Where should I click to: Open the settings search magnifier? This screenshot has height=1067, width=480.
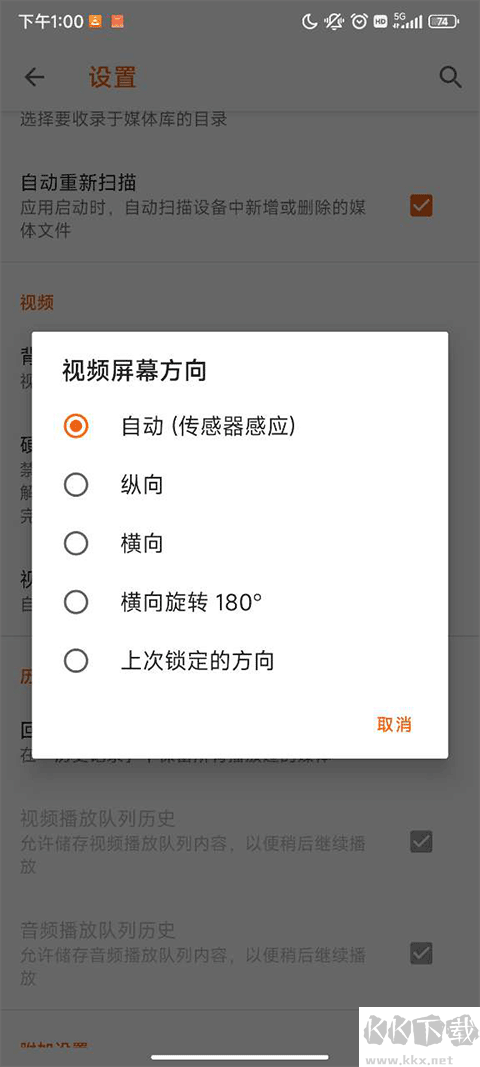point(450,78)
